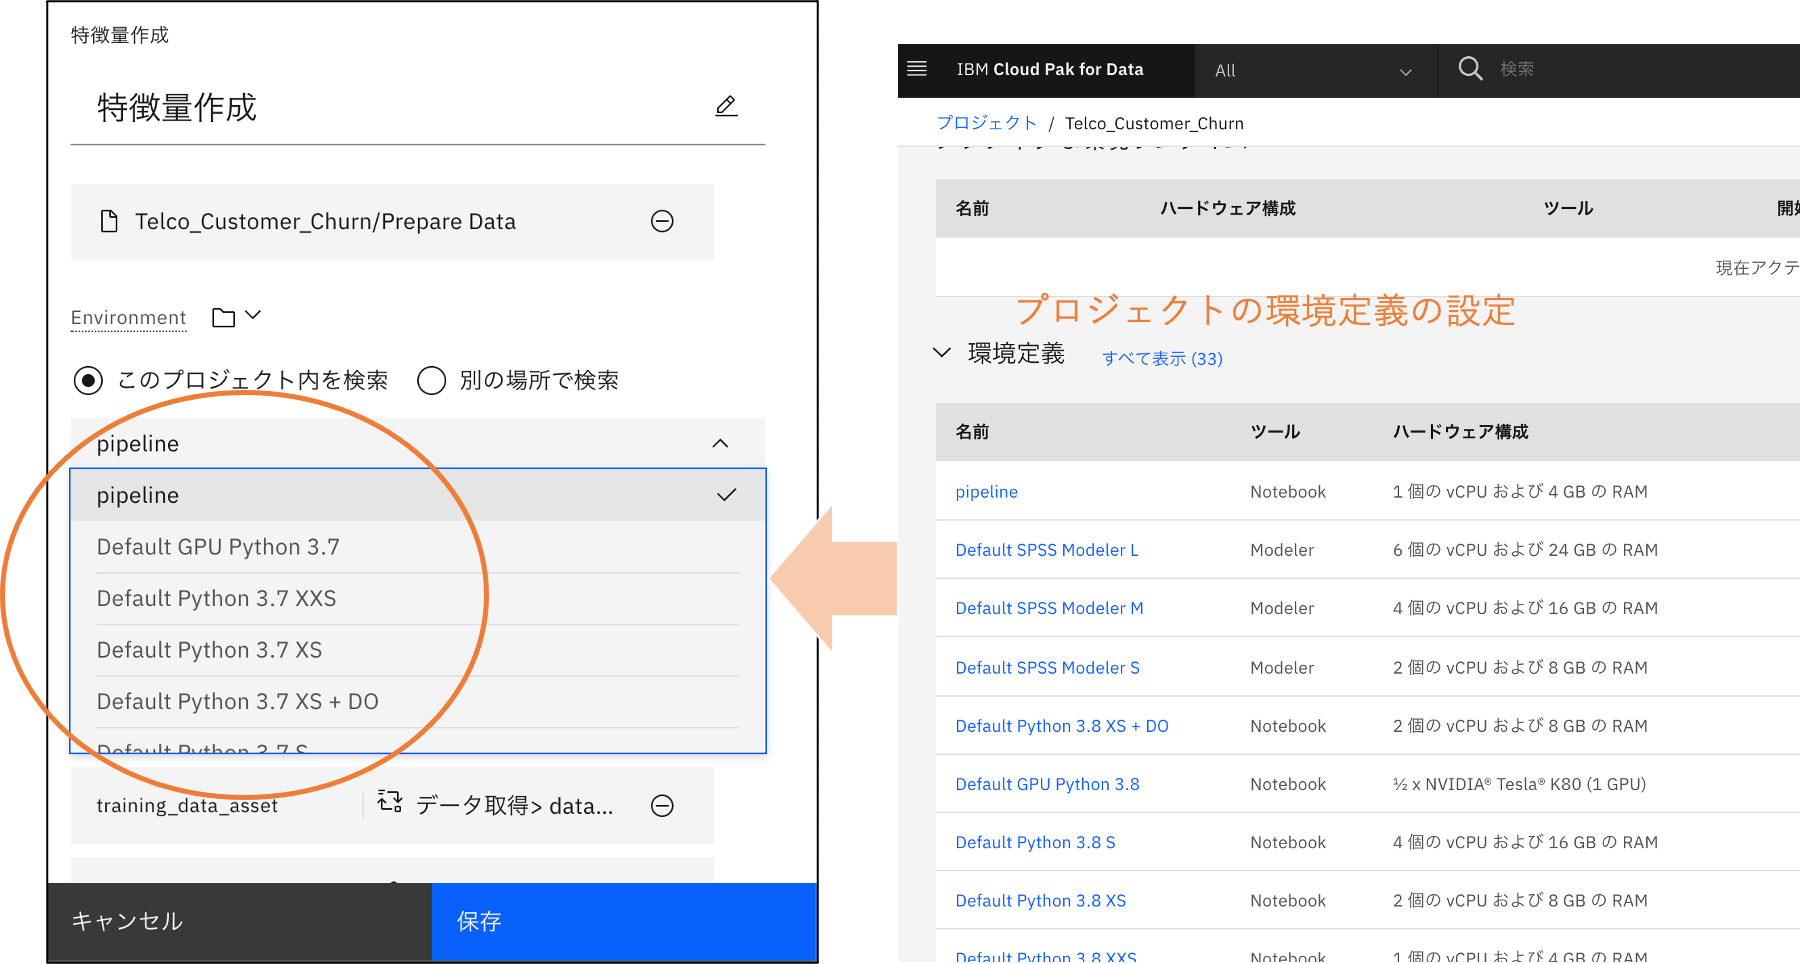
Task: Select 別の場所で検索 radio button
Action: point(431,380)
